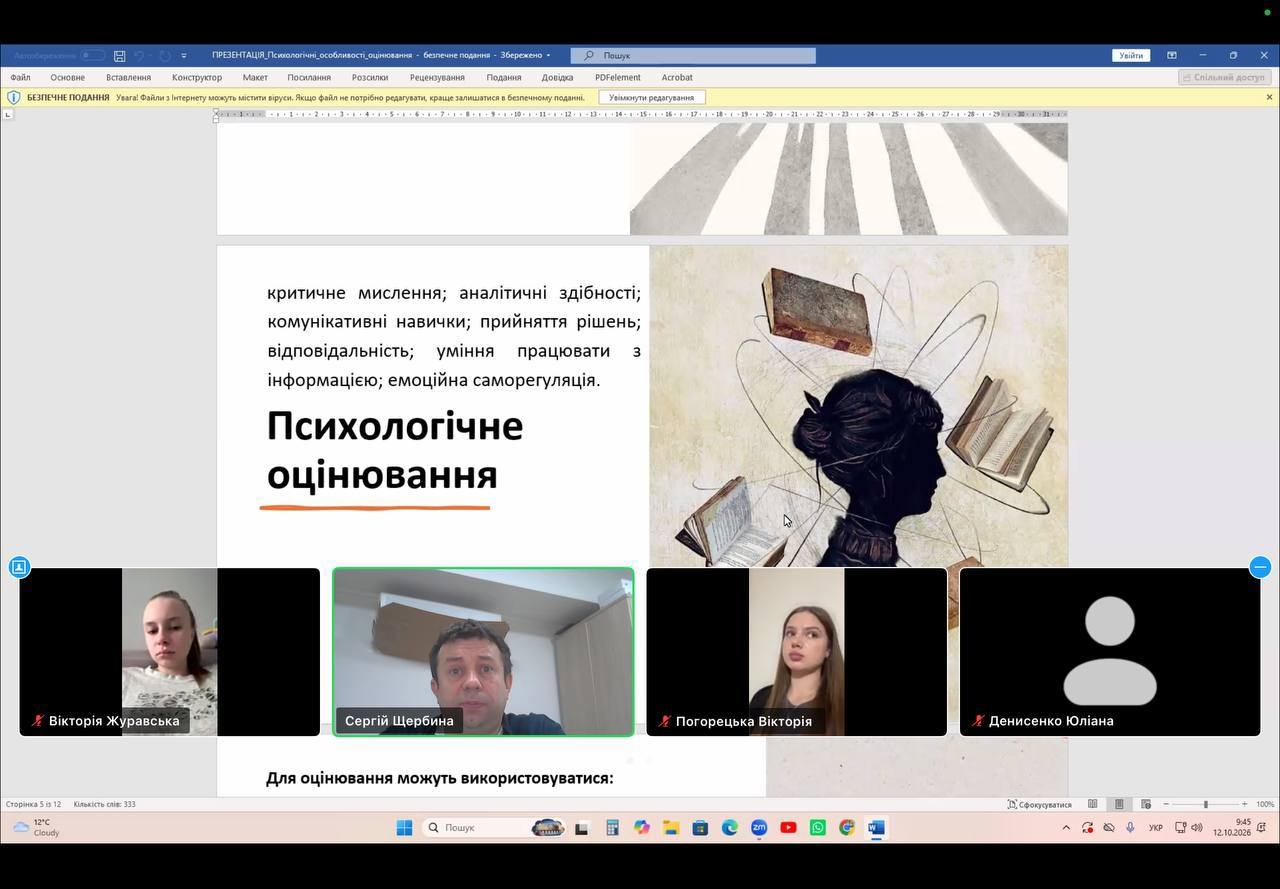This screenshot has height=889, width=1280.
Task: Adjust the zoom slider handle in status bar
Action: pos(1205,804)
